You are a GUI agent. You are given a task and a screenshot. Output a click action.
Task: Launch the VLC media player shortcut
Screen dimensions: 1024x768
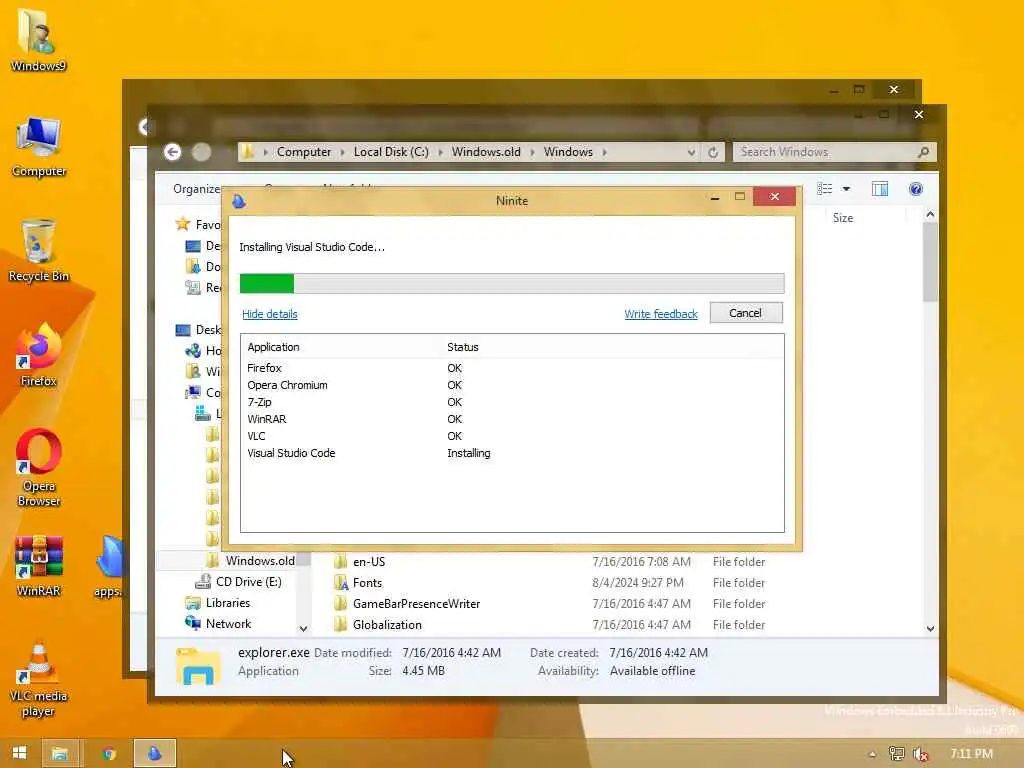[x=39, y=679]
